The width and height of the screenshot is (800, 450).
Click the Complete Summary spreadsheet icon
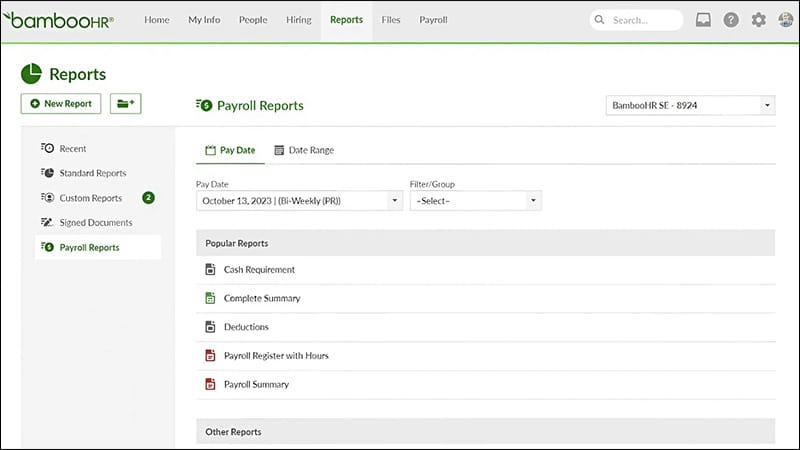[x=210, y=298]
